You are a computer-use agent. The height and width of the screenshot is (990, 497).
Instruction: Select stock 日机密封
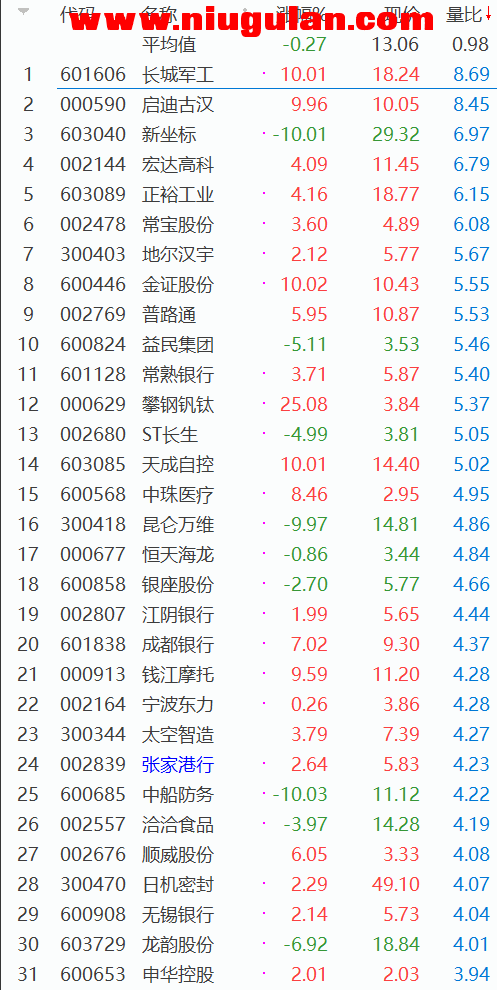(178, 885)
